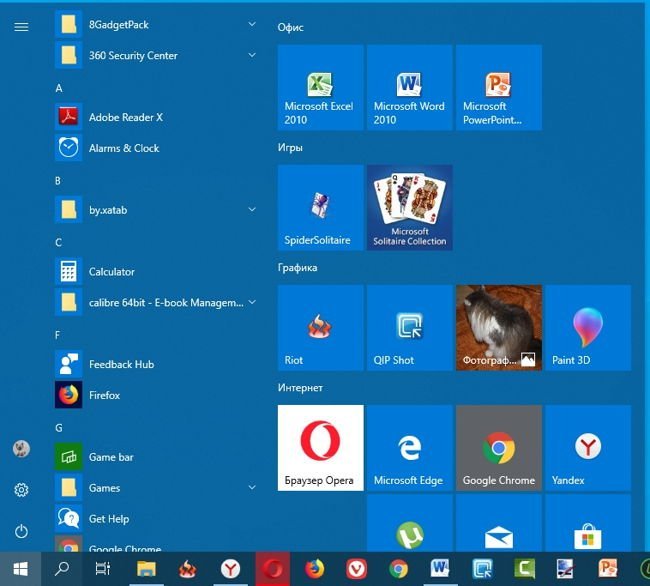Open Google Chrome tile

[499, 448]
